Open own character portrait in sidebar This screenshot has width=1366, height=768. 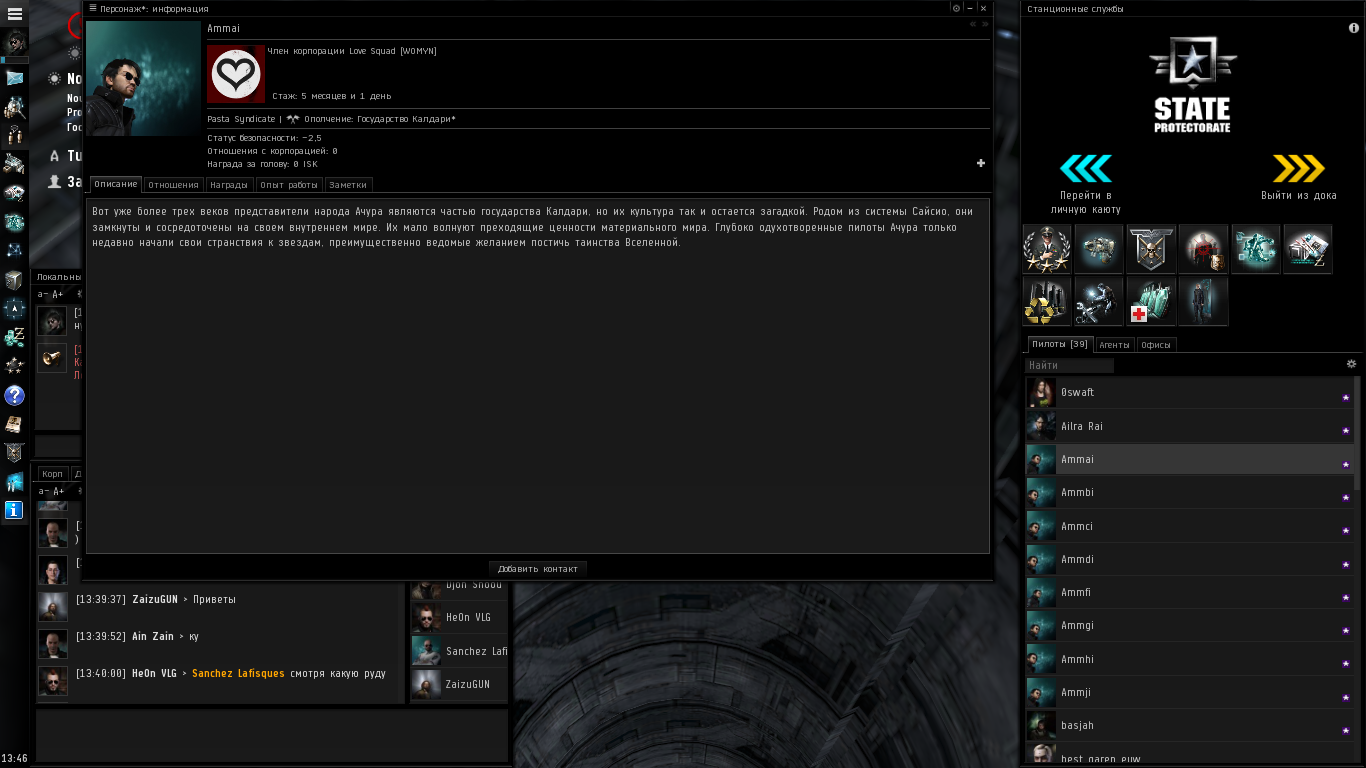pyautogui.click(x=14, y=42)
